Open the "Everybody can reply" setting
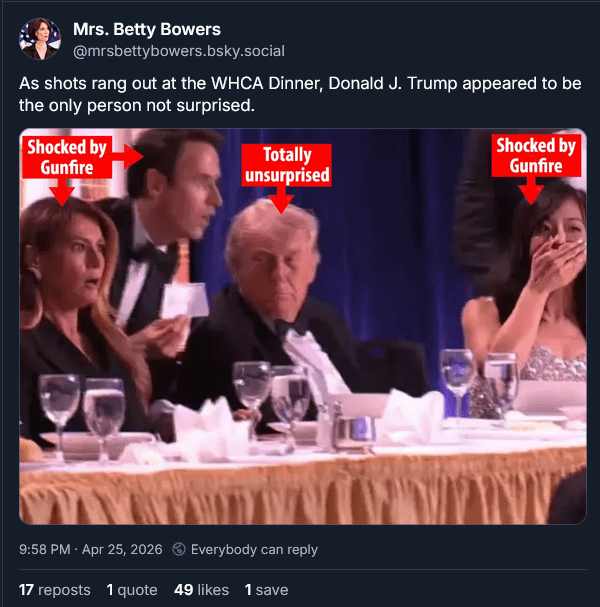The height and width of the screenshot is (607, 600). [254, 549]
